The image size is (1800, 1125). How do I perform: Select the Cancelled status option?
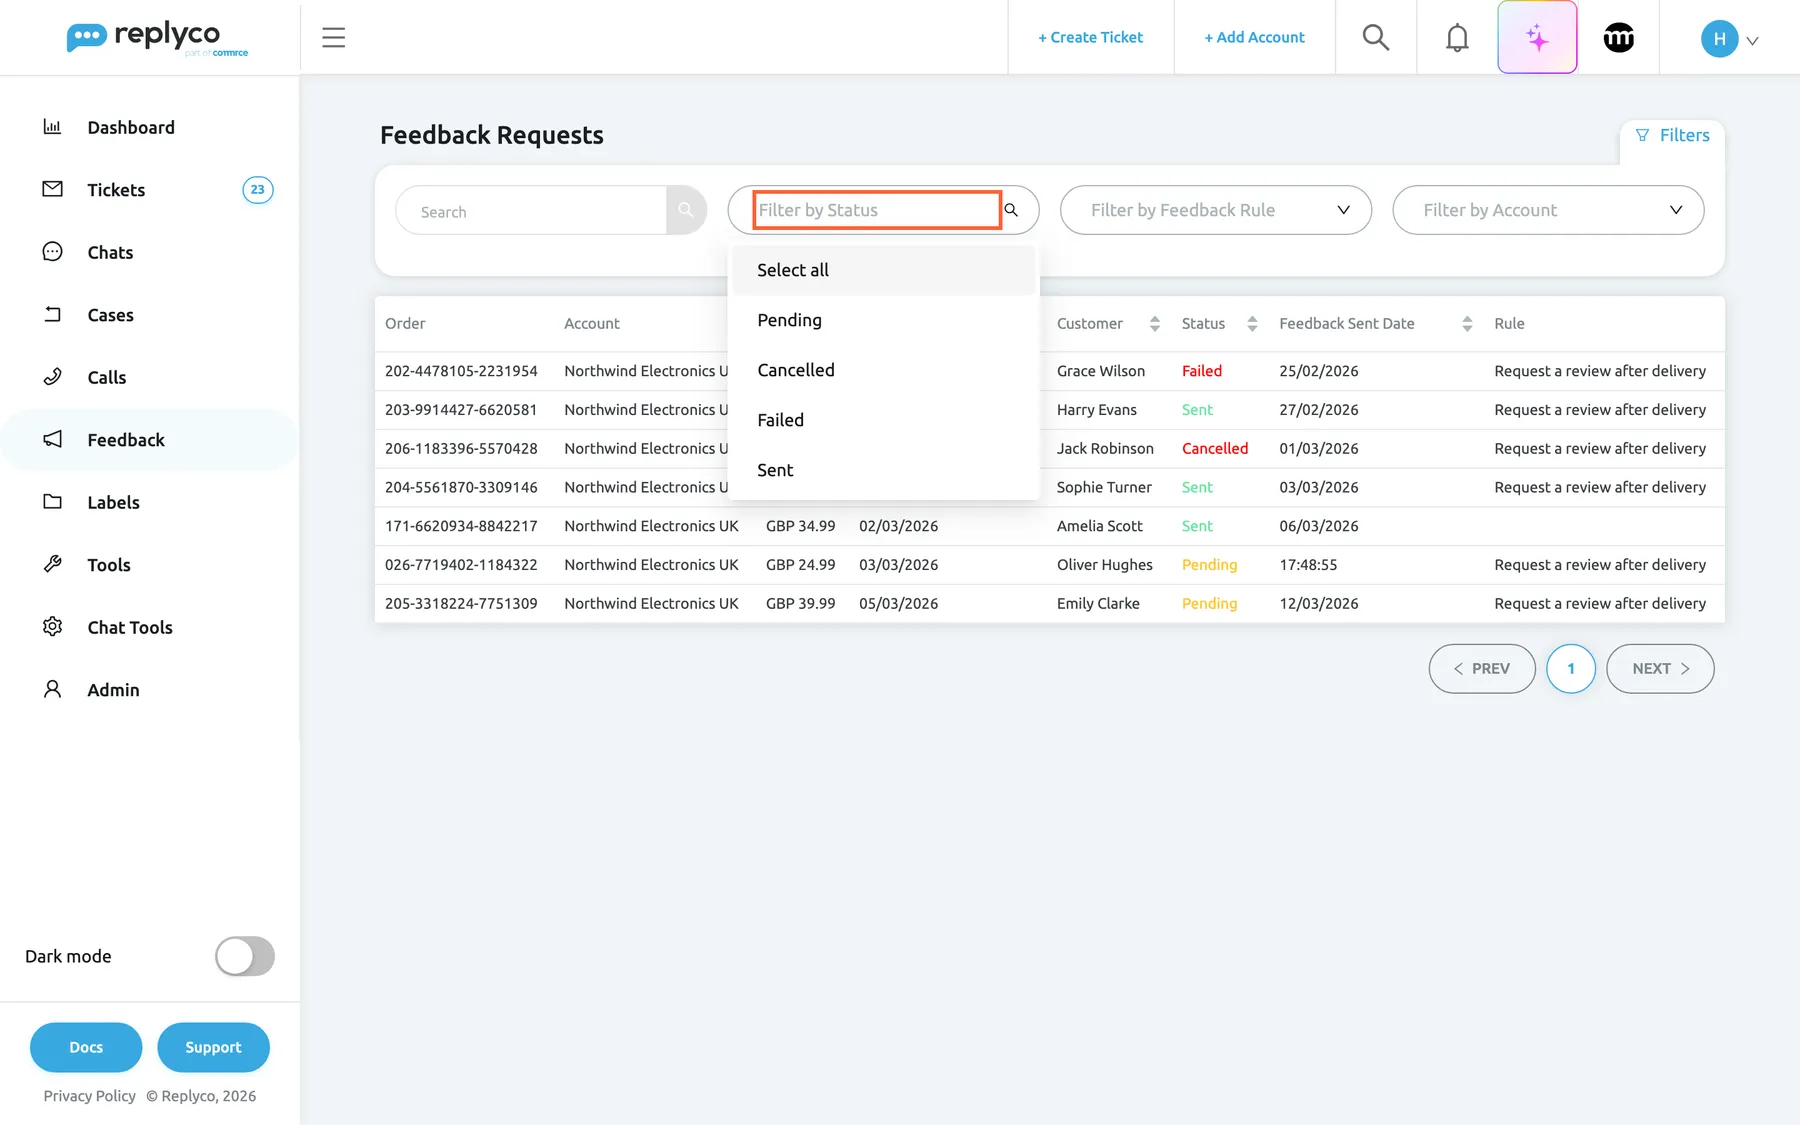883,370
